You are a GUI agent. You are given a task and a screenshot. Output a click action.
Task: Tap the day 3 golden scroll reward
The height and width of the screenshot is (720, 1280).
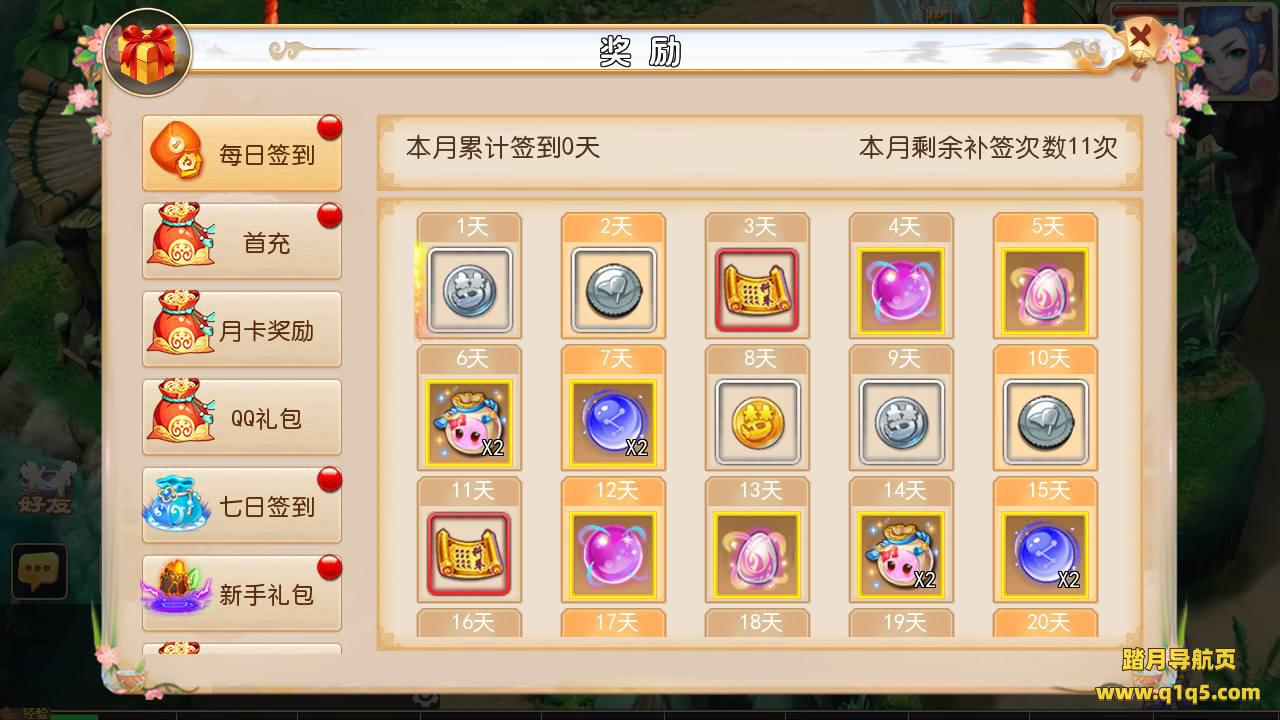(757, 291)
